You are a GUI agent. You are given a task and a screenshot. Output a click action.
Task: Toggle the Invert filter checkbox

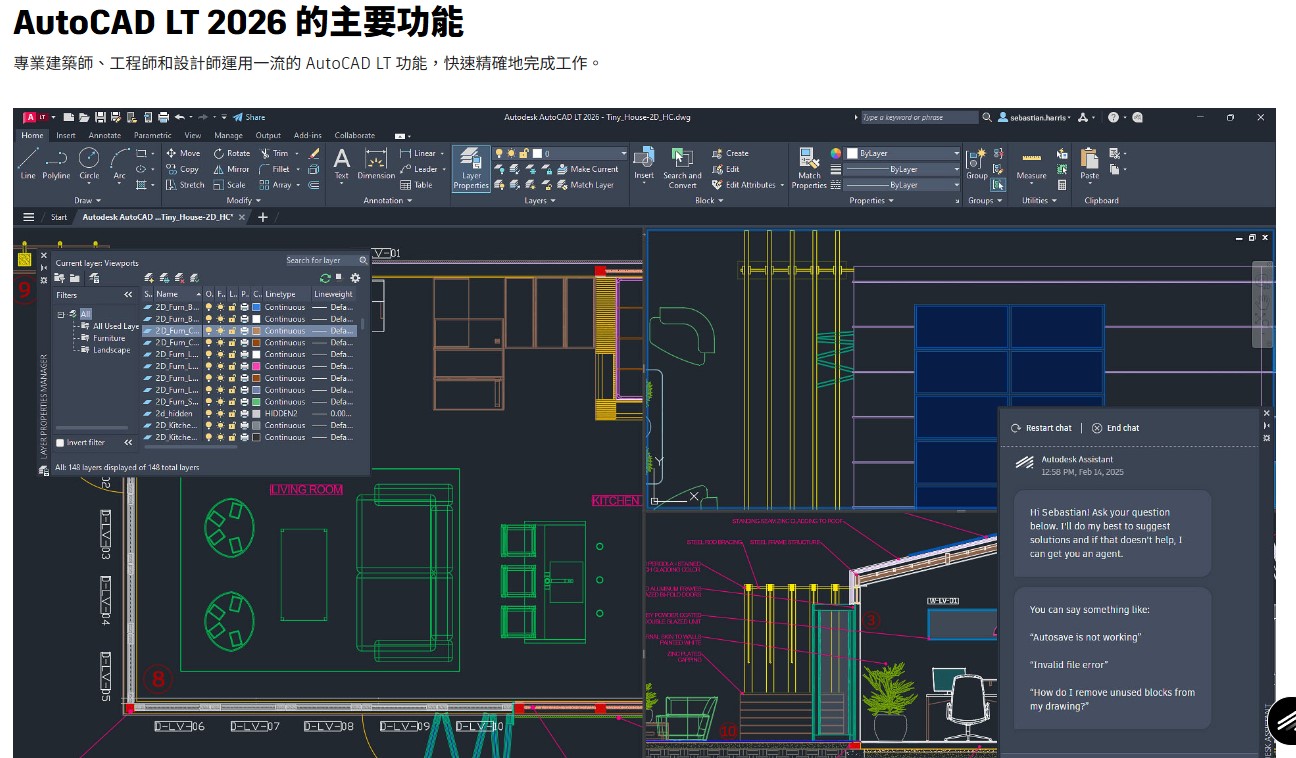coord(60,443)
